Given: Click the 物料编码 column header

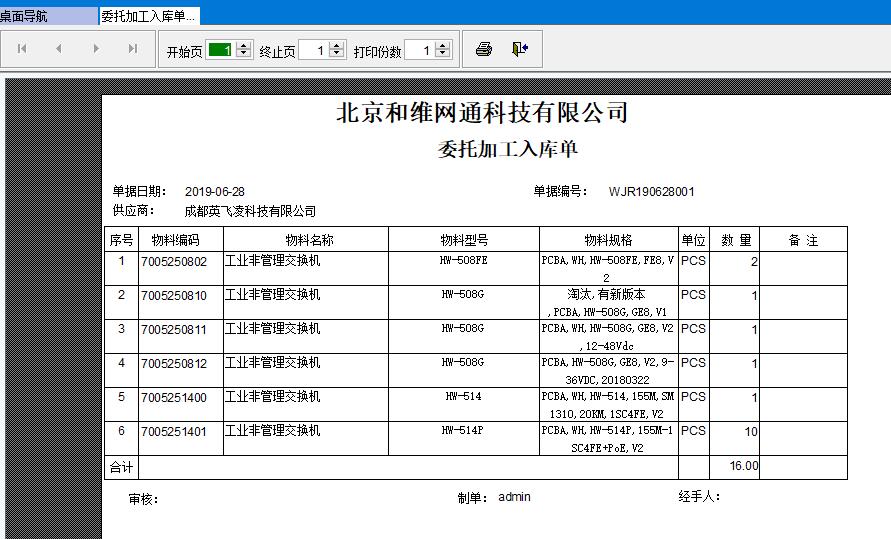Looking at the screenshot, I should tap(176, 240).
